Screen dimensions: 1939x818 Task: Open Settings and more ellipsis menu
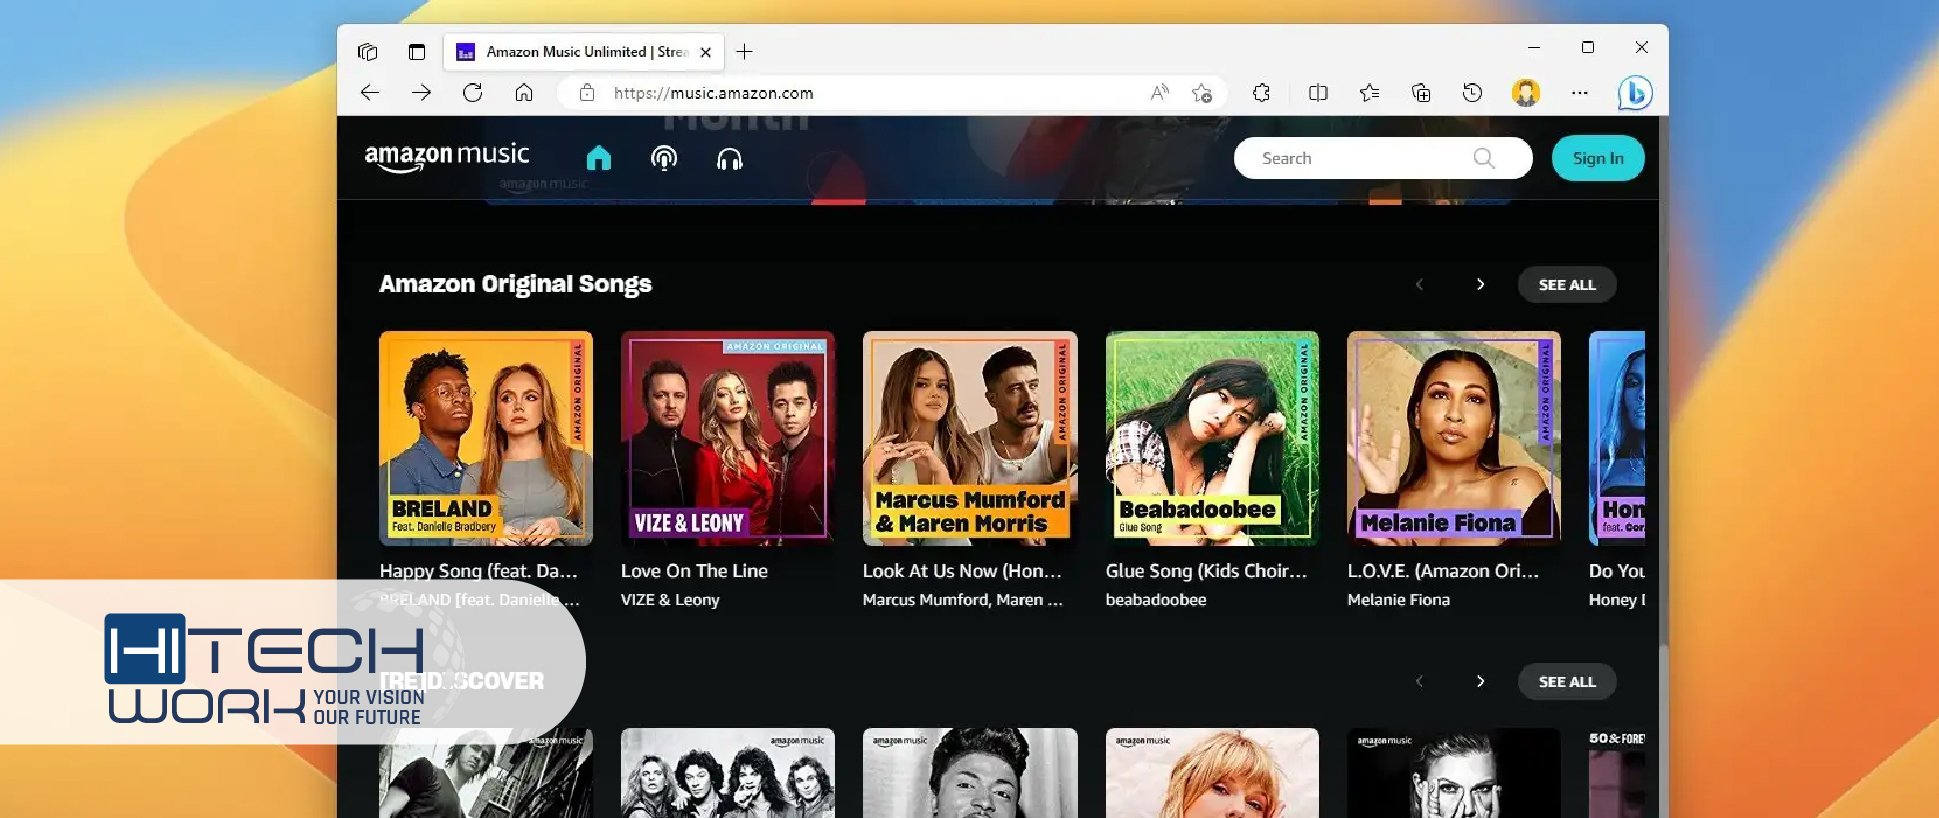click(1580, 93)
